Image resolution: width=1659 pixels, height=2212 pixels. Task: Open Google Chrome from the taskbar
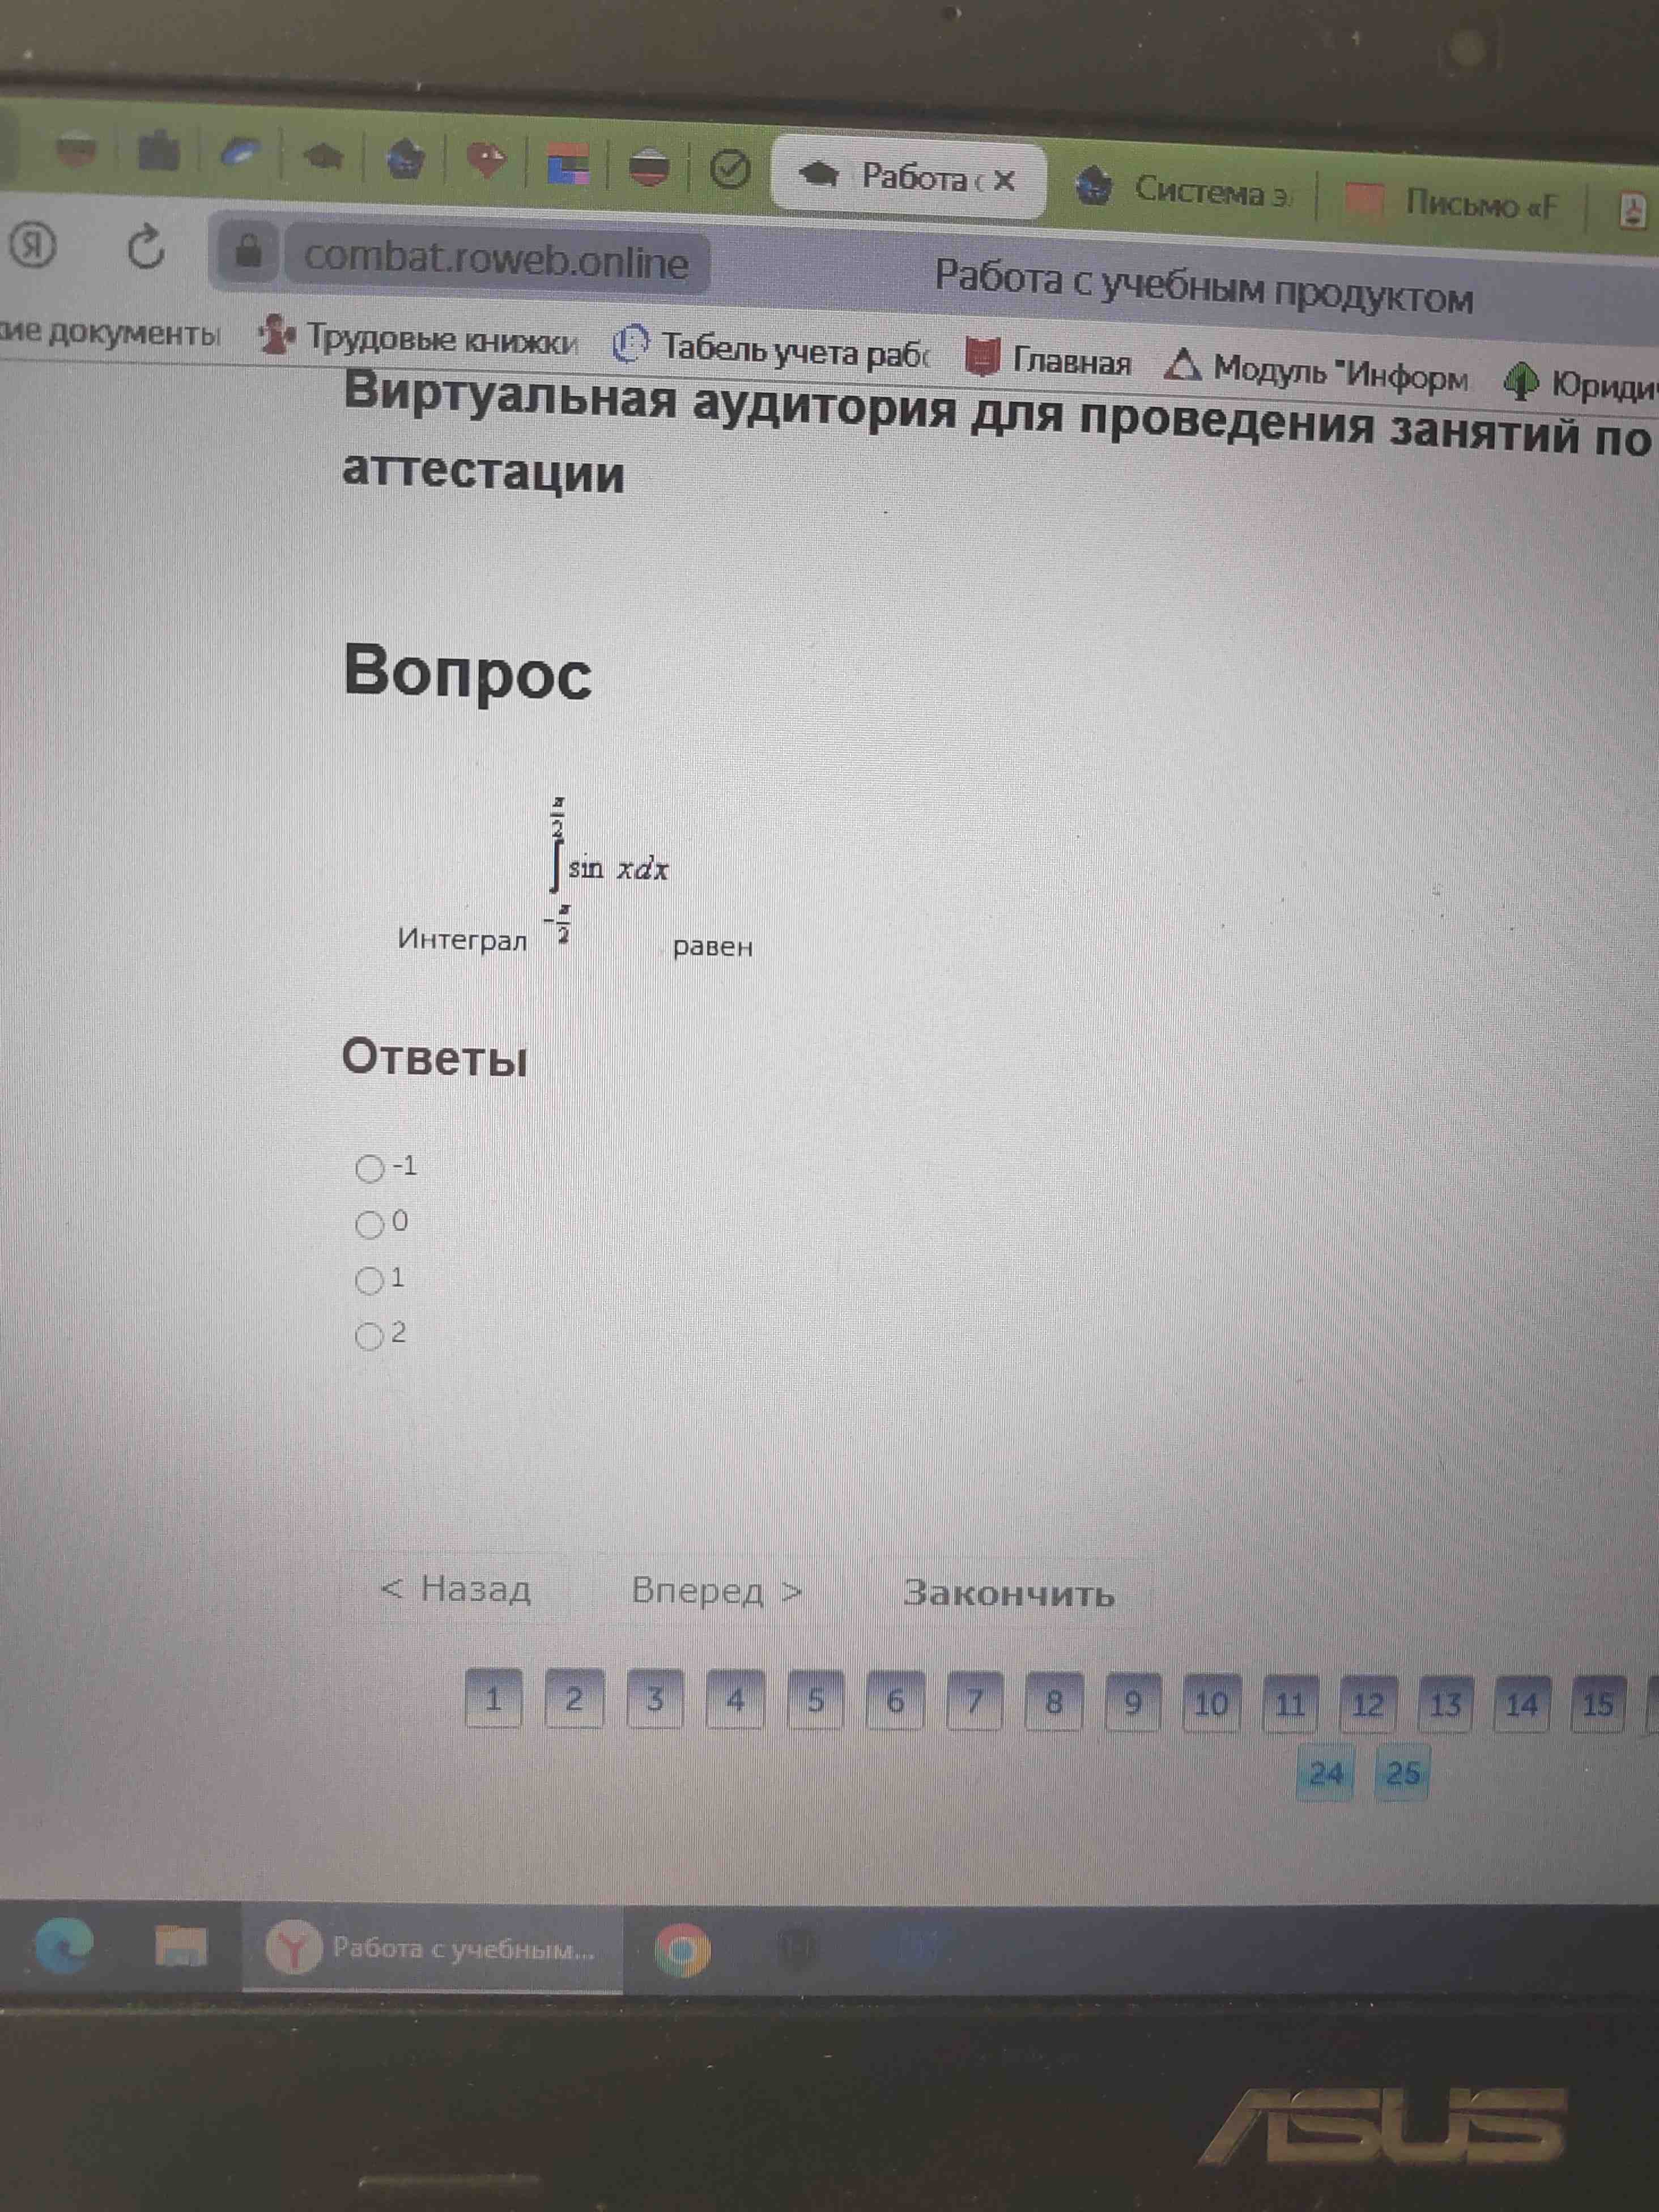[682, 1950]
